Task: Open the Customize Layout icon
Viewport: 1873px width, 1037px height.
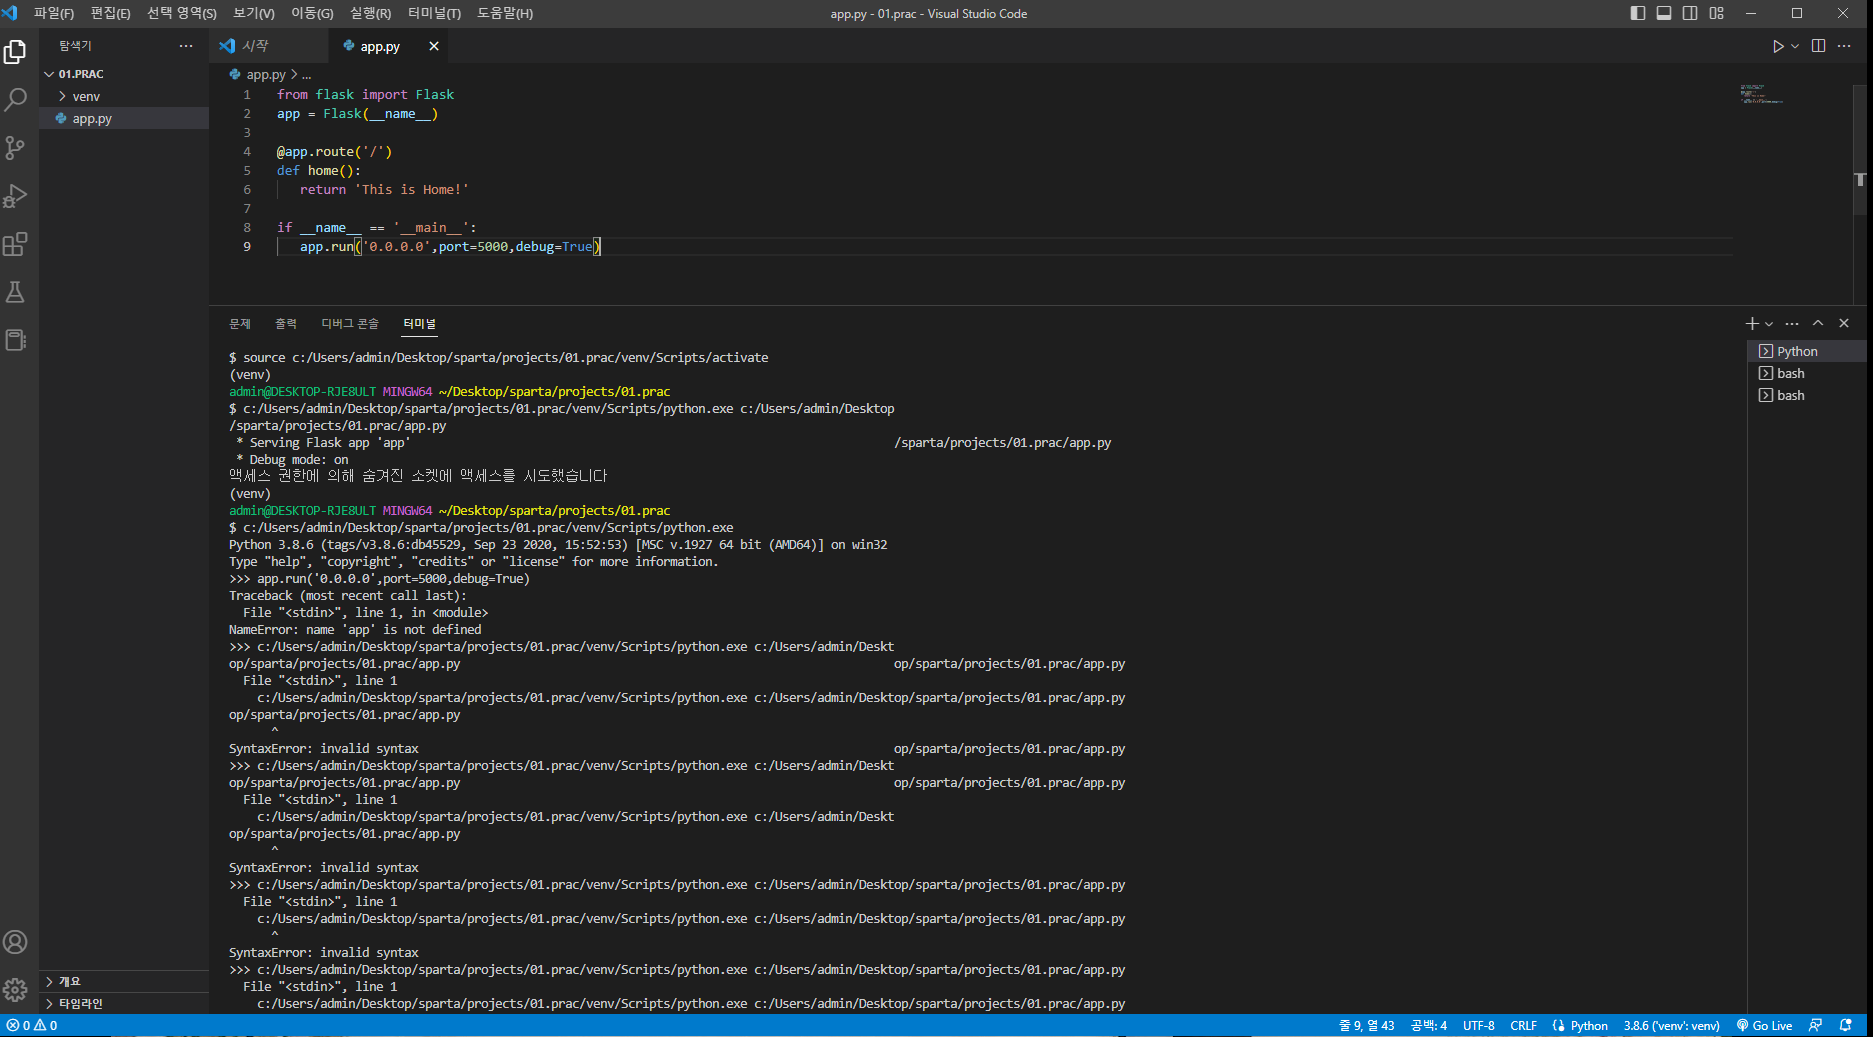Action: click(1716, 13)
